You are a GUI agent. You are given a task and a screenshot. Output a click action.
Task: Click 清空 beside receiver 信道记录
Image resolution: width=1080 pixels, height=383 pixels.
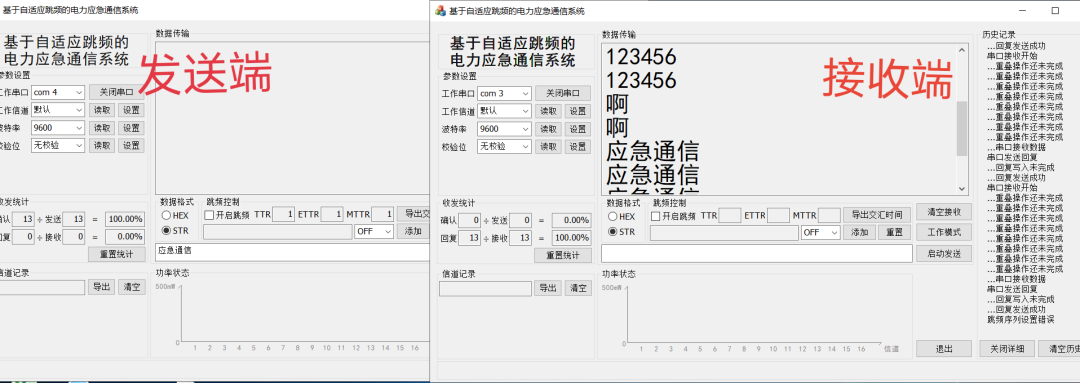pos(578,289)
